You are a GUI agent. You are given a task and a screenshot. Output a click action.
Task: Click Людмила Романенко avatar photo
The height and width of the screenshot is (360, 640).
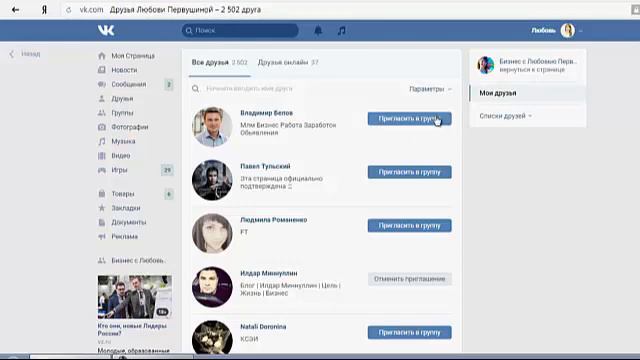(212, 233)
